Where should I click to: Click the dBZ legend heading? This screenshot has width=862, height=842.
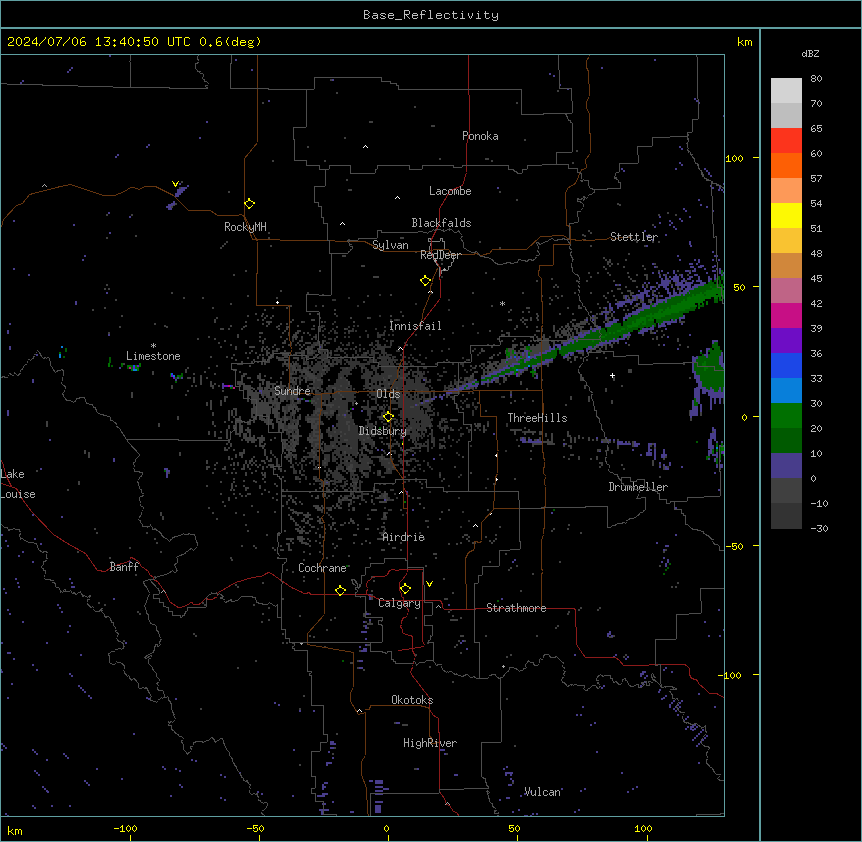810,53
